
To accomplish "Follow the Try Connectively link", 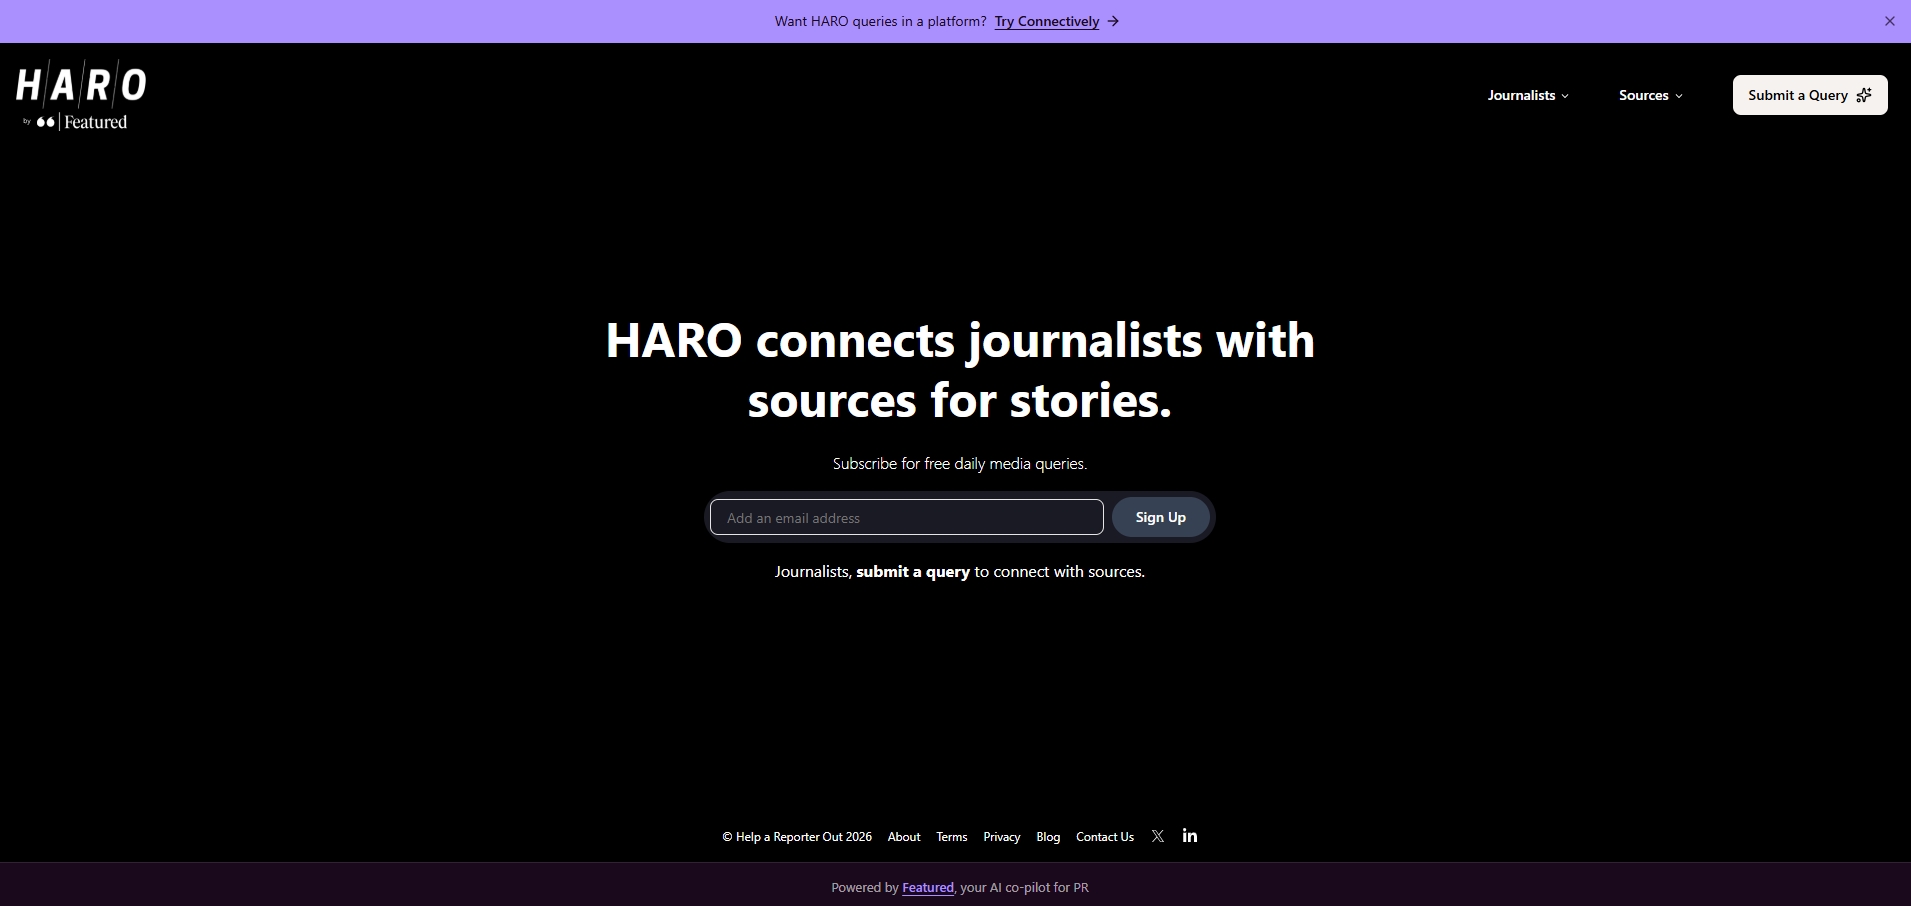I will point(1047,21).
